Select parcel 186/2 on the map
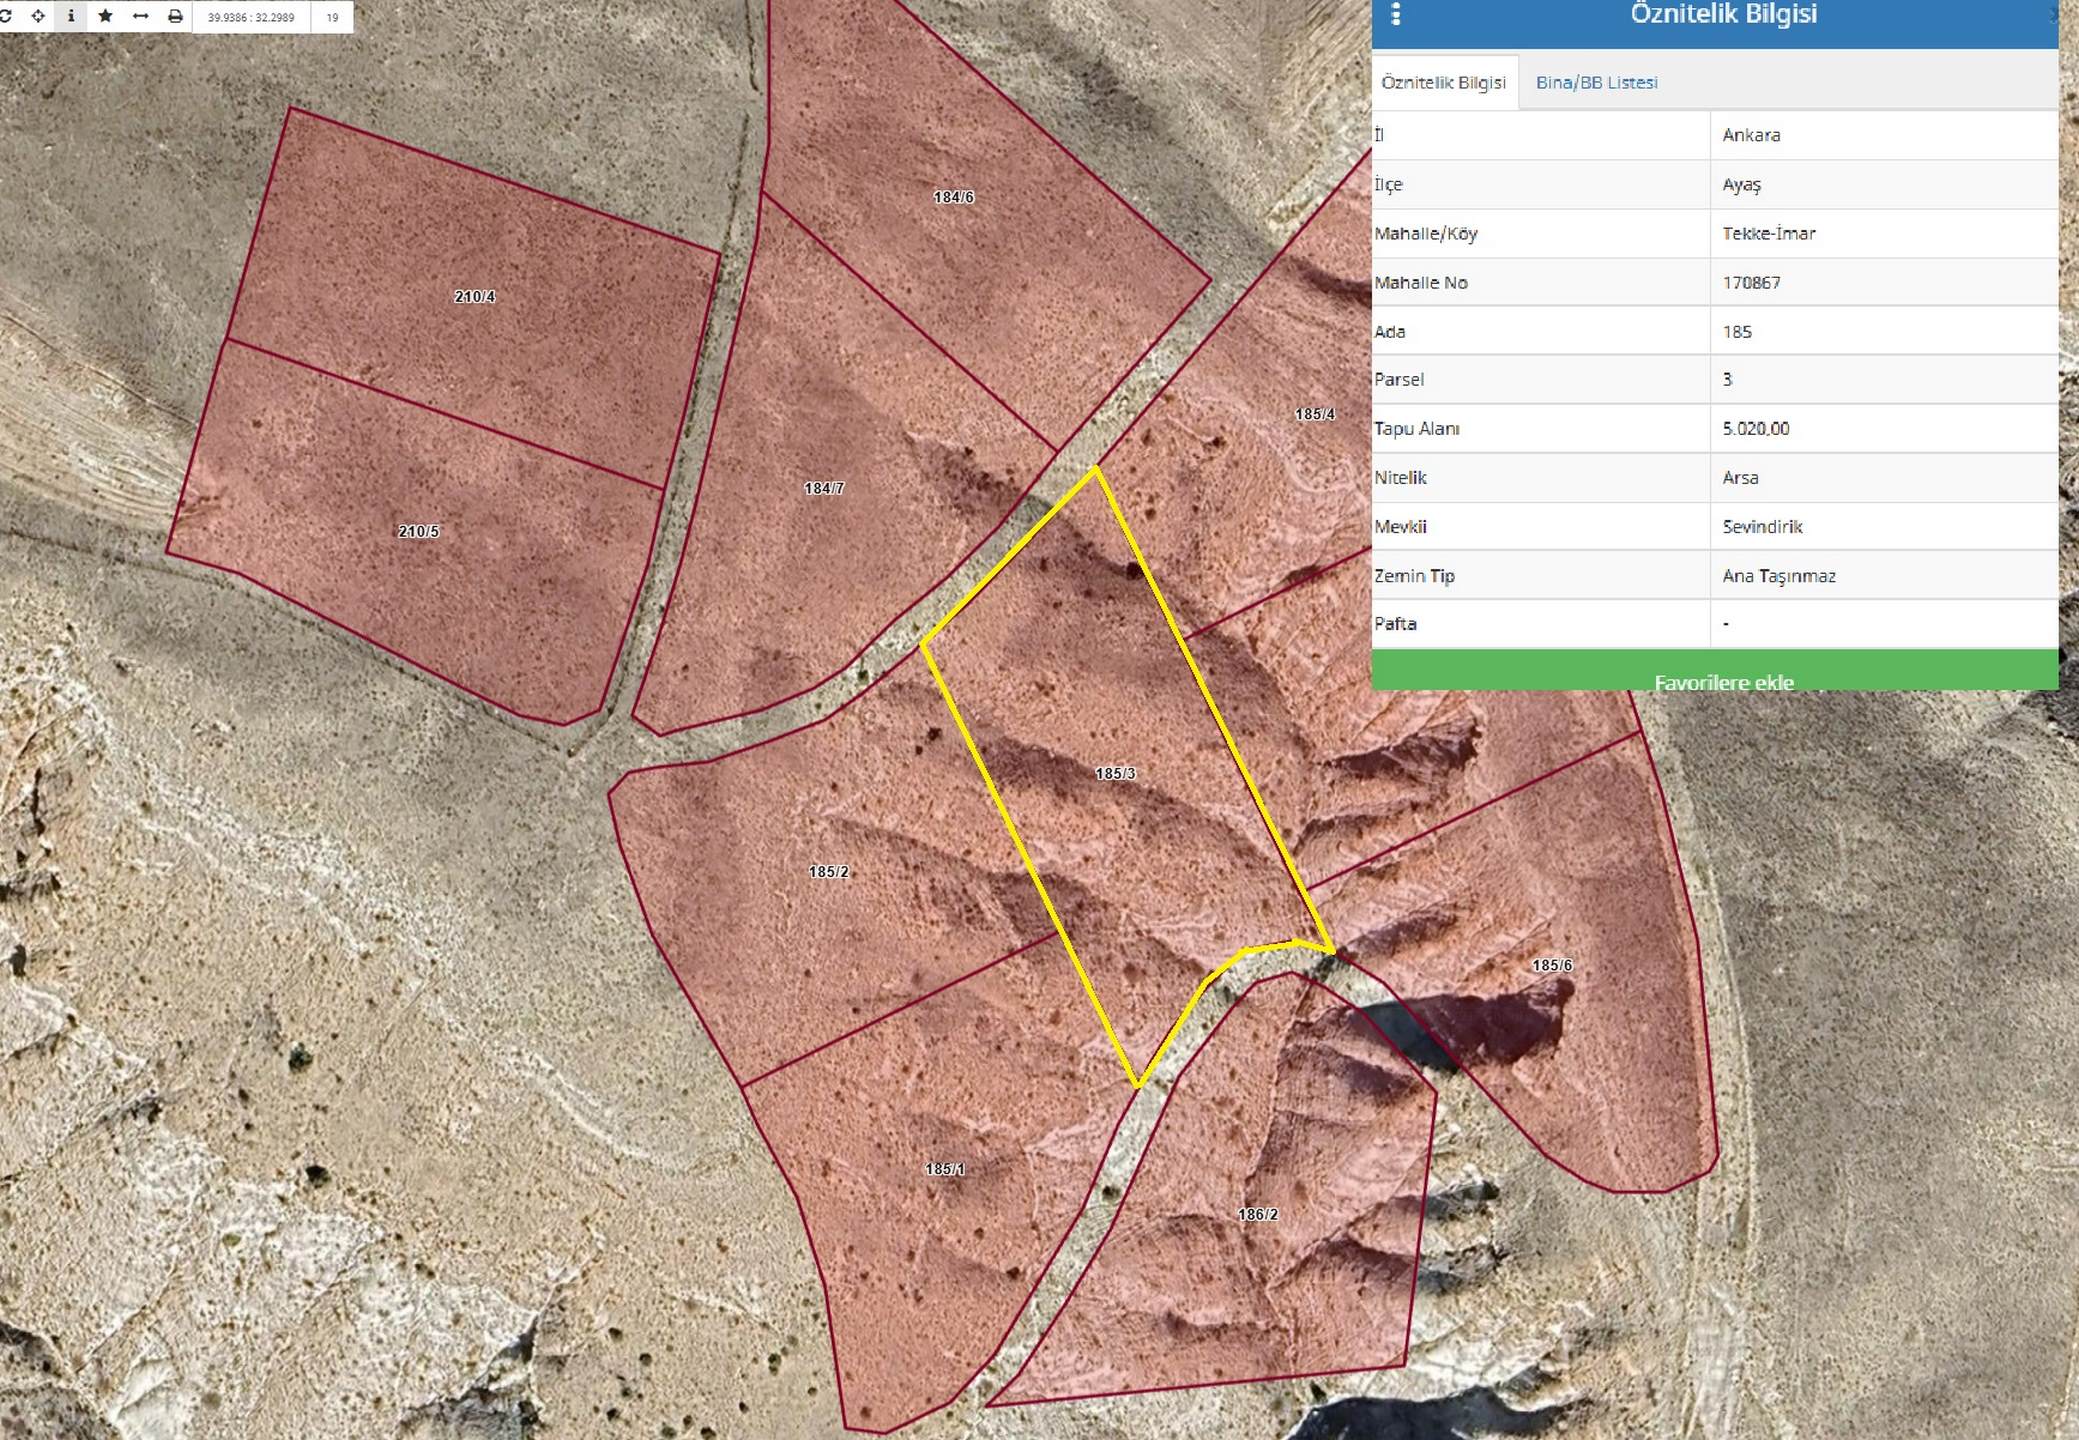Screen dimensions: 2079x1440 click(x=1257, y=1214)
